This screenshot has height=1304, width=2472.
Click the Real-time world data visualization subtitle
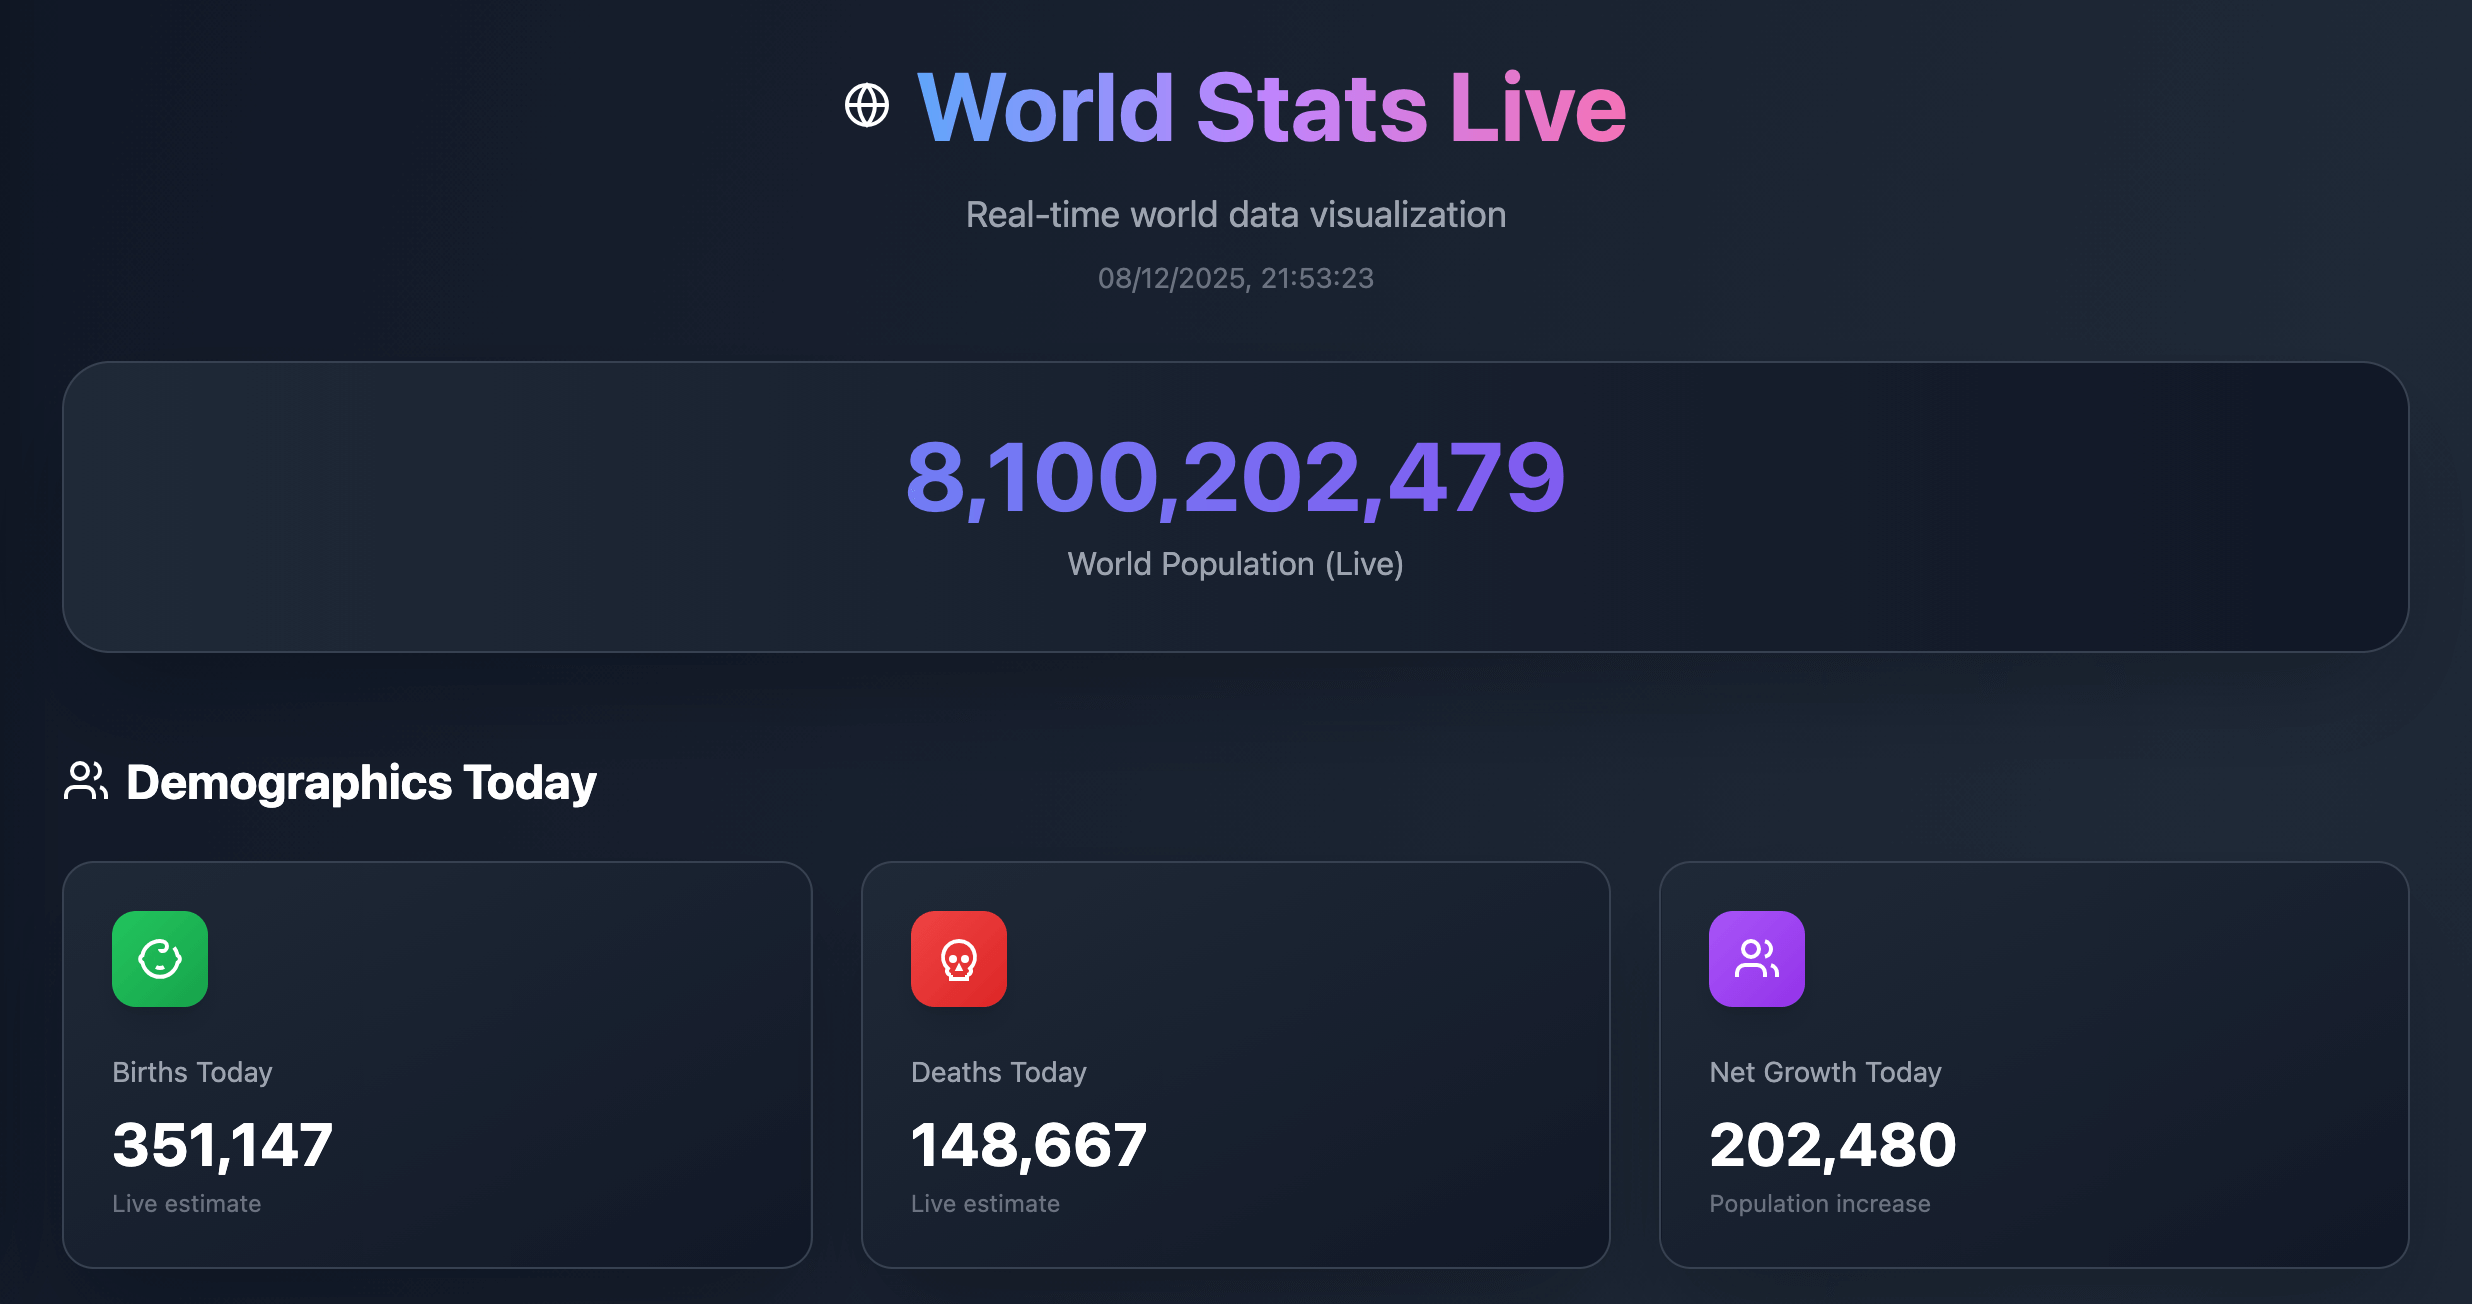[x=1235, y=215]
